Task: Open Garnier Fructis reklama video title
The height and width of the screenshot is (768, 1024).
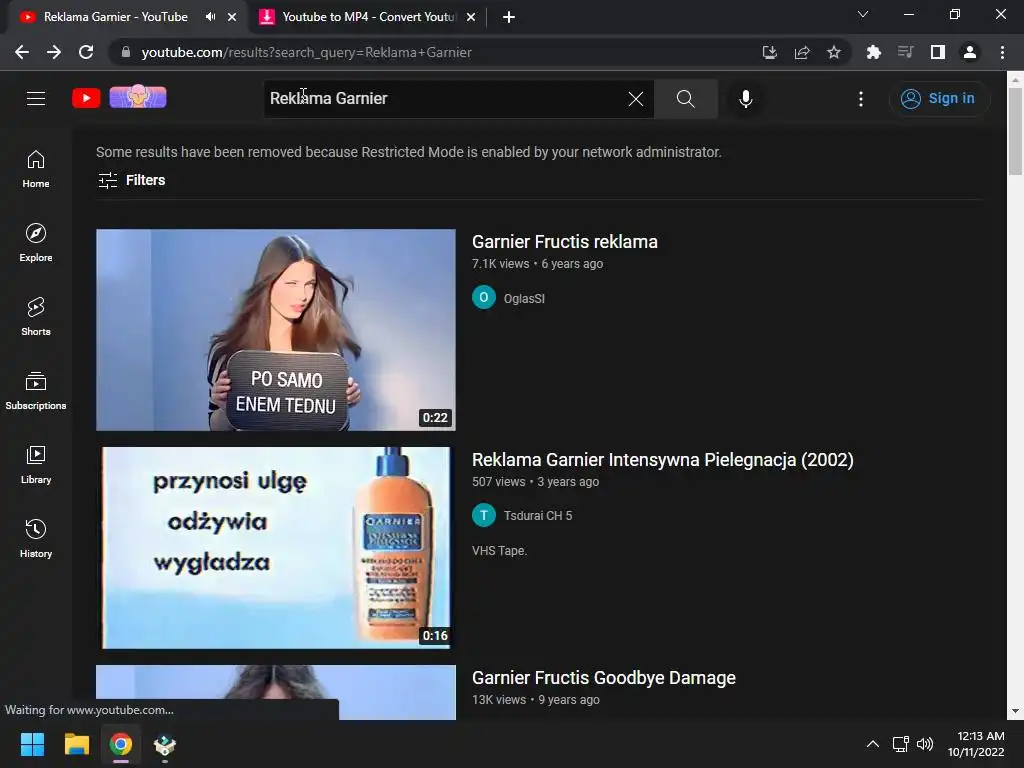Action: [565, 242]
